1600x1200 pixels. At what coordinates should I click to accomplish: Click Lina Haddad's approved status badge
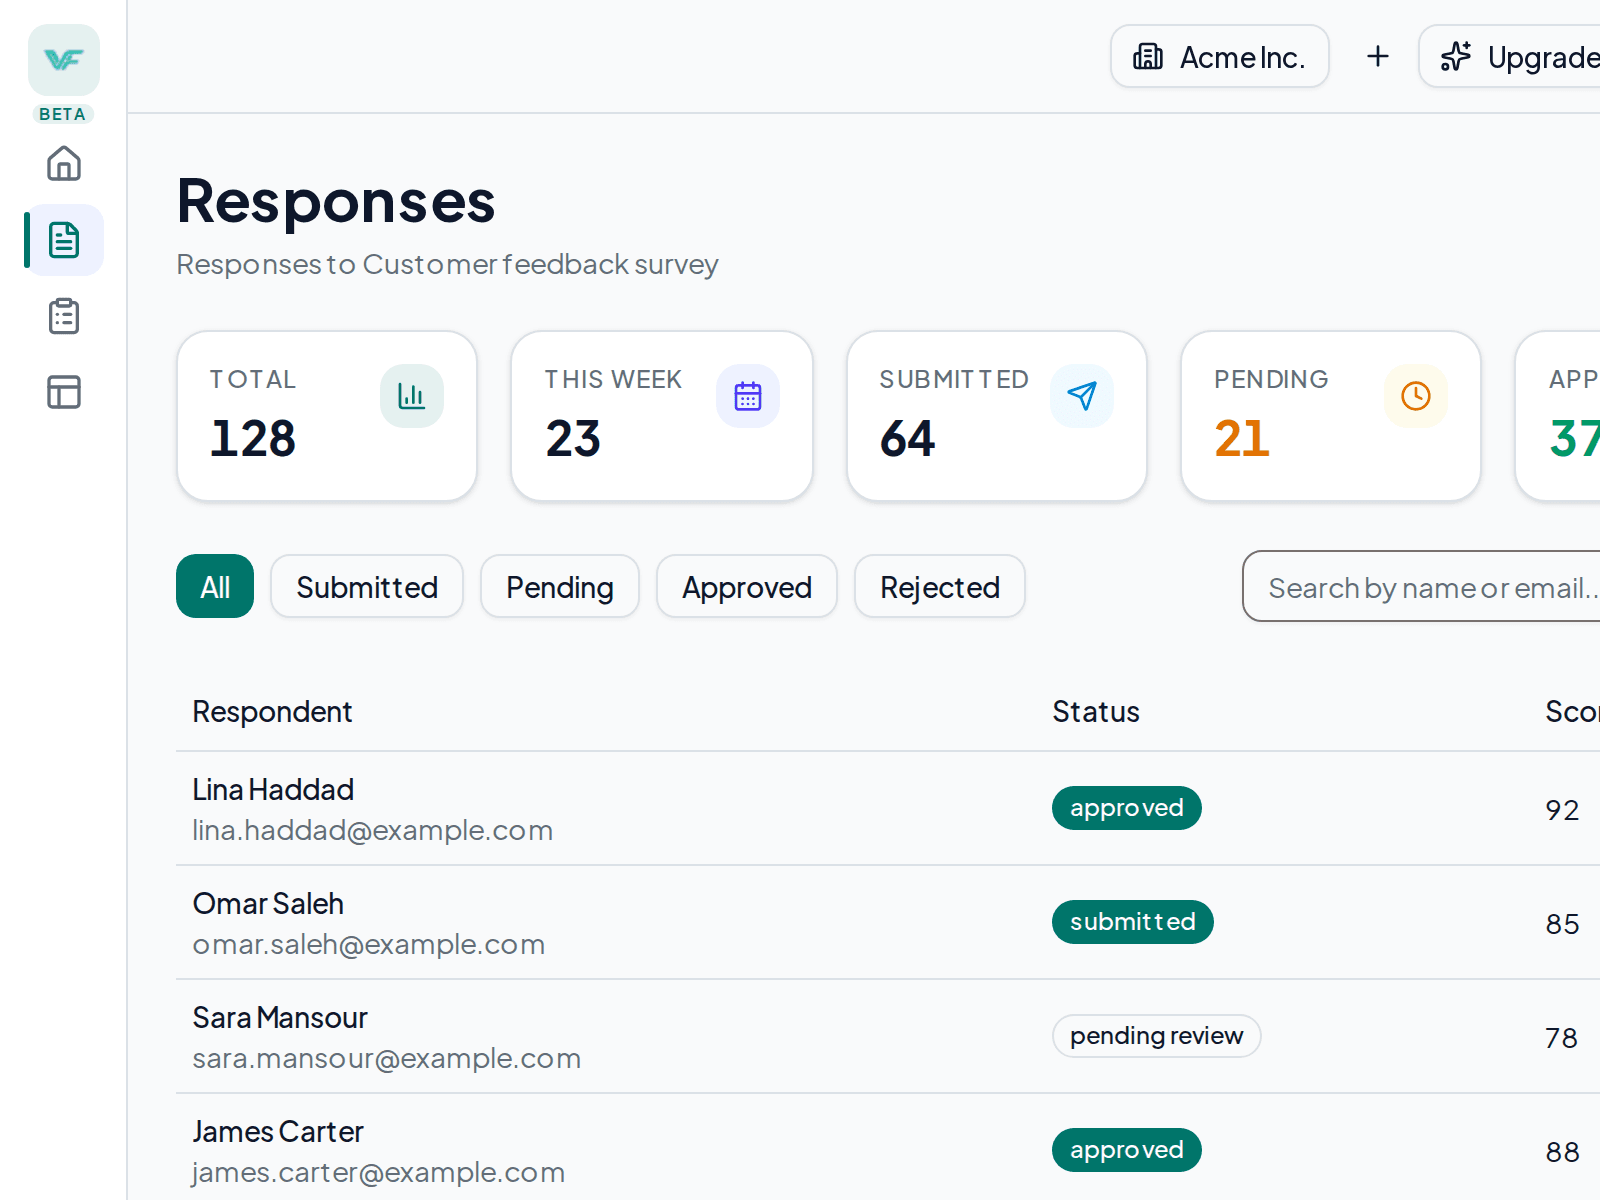(x=1127, y=808)
